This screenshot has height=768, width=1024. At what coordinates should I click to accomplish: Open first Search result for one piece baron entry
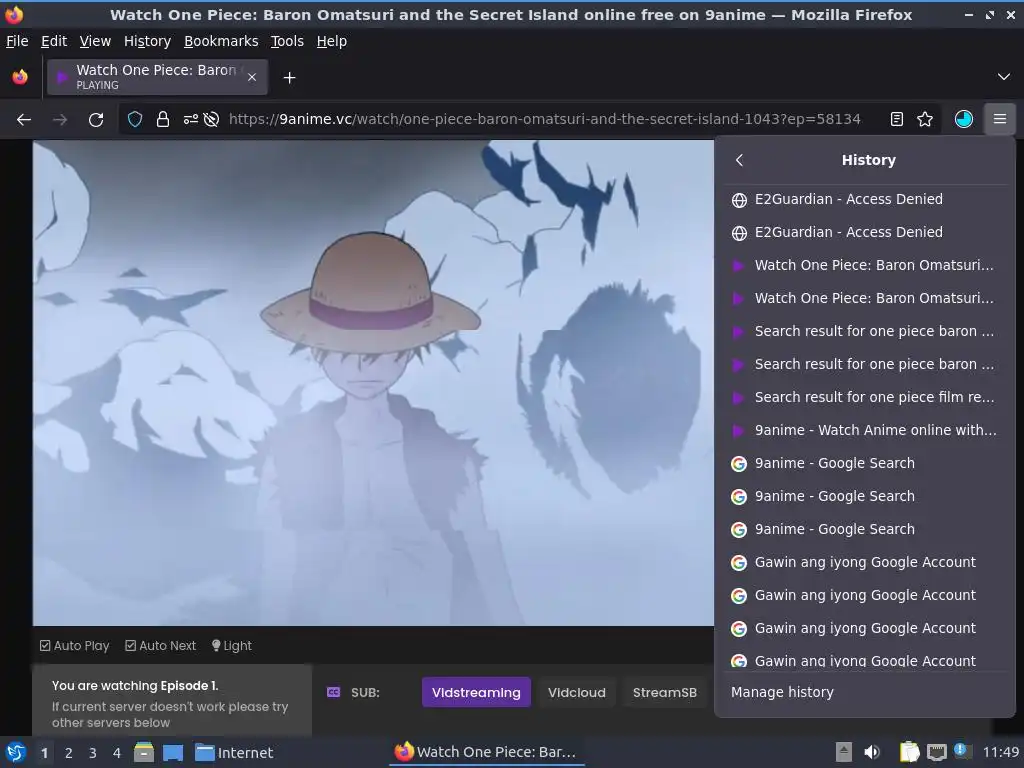click(865, 331)
